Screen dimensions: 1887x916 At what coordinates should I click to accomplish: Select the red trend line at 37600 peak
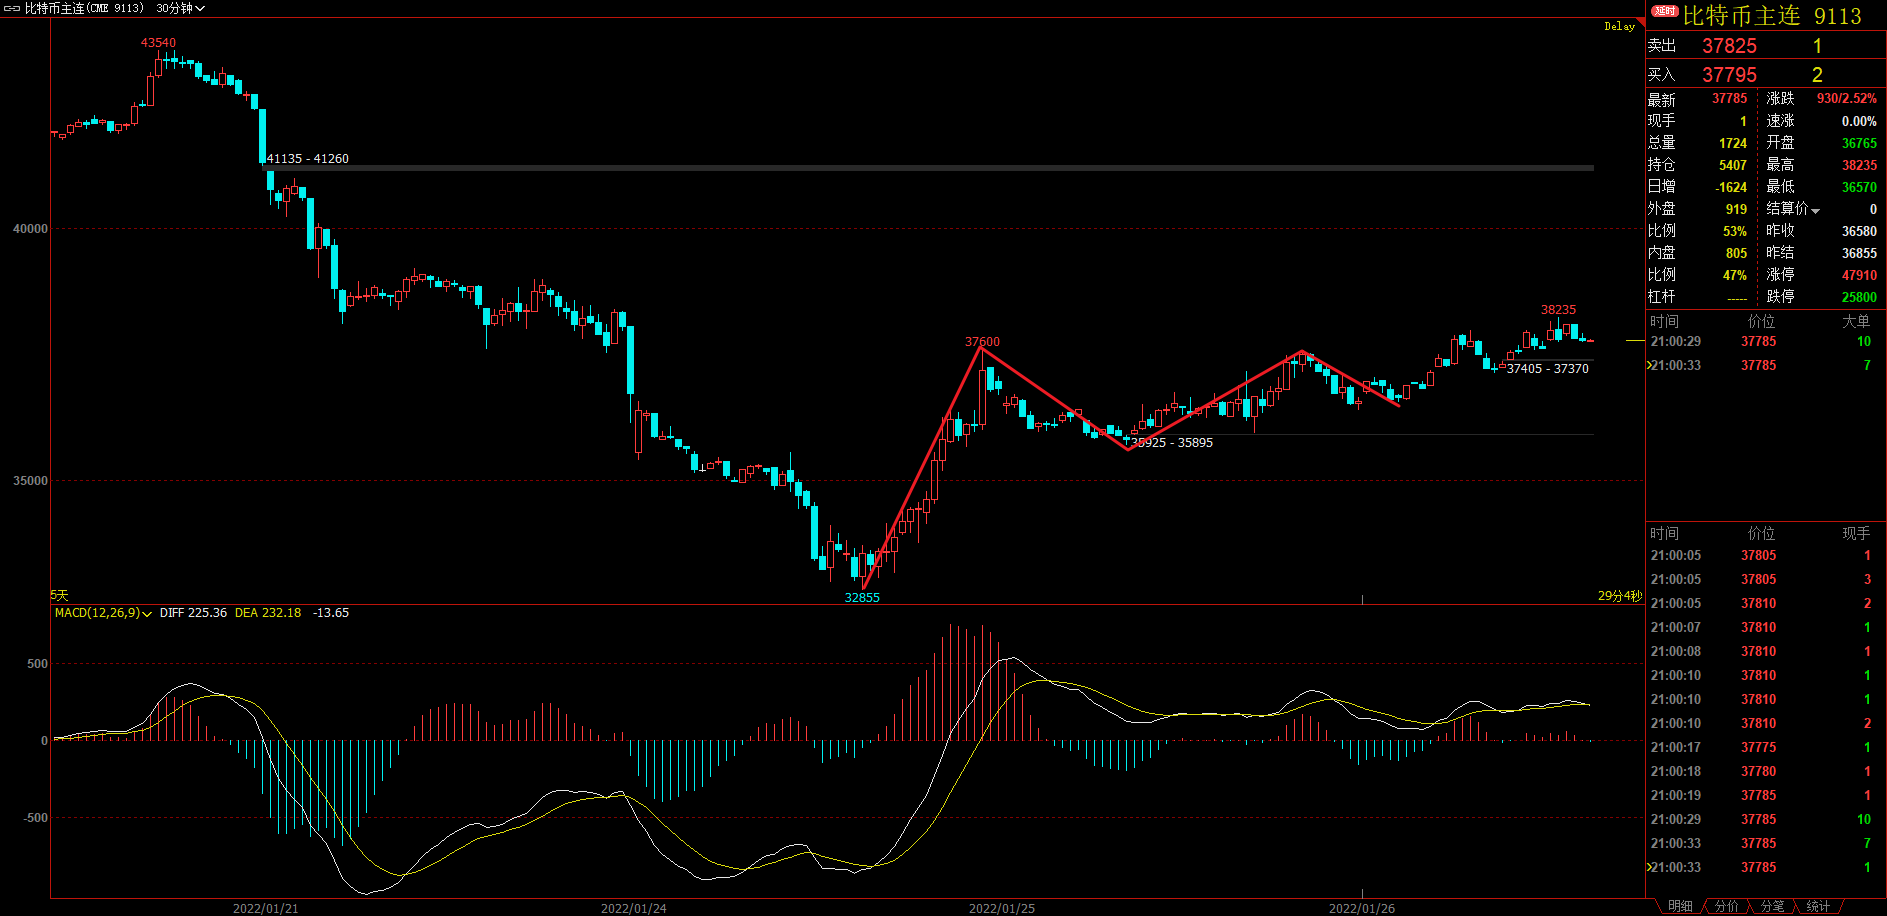coord(982,348)
